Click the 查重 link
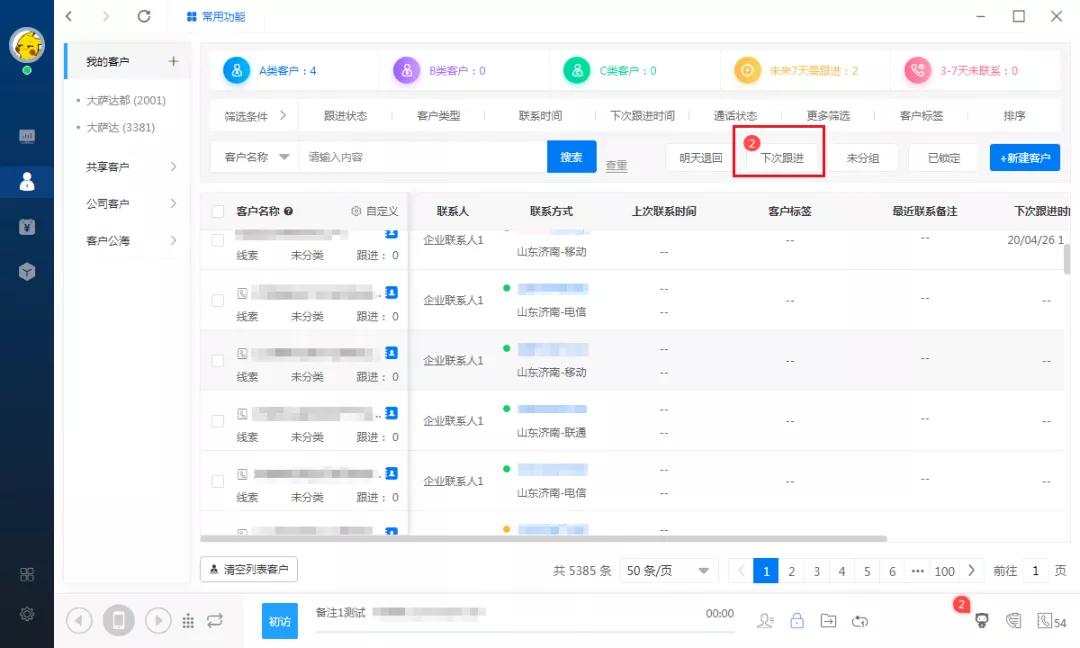This screenshot has height=648, width=1080. pyautogui.click(x=616, y=165)
